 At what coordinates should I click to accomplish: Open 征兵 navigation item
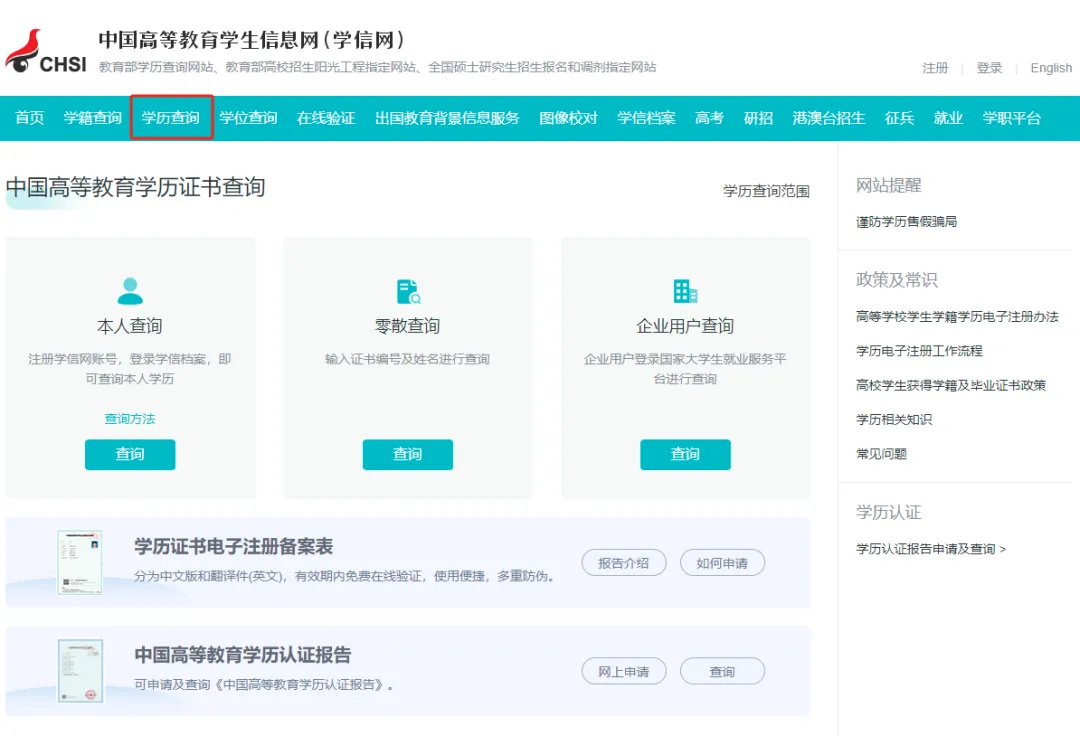[900, 118]
